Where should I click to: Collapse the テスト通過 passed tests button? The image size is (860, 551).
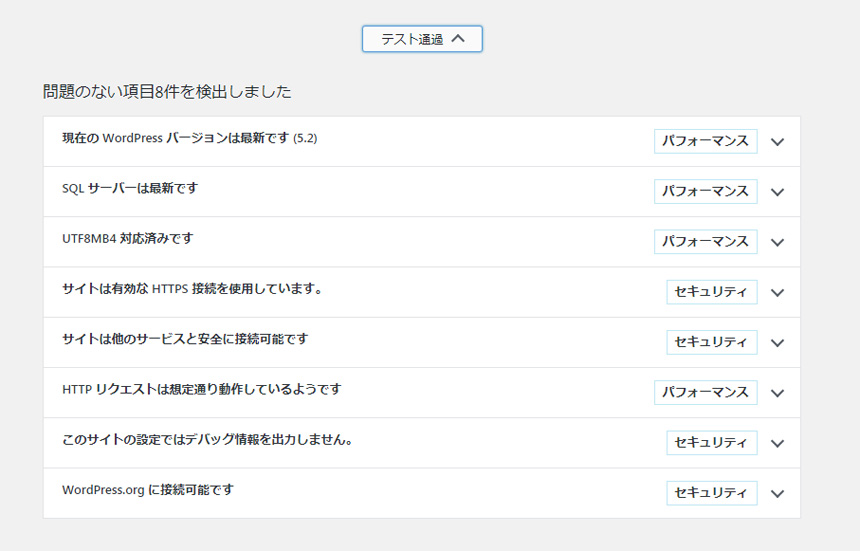click(x=422, y=39)
